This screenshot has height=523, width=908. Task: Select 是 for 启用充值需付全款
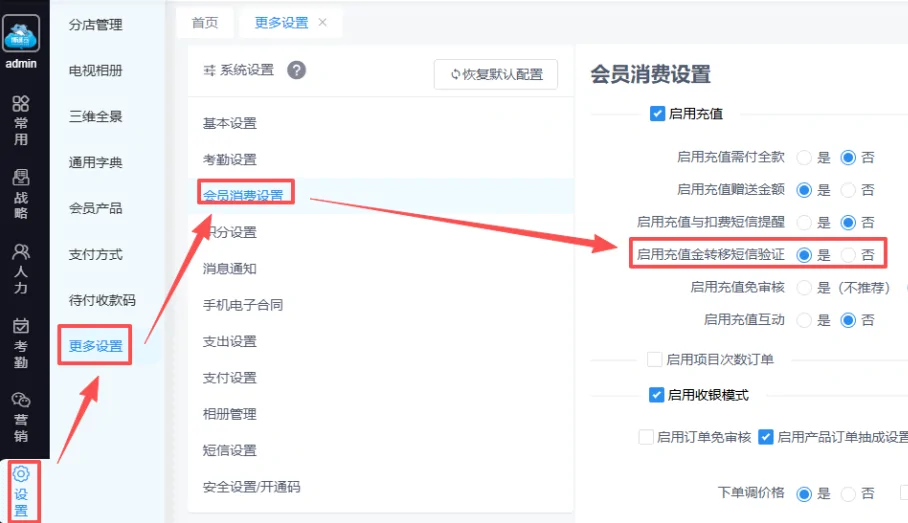(804, 158)
